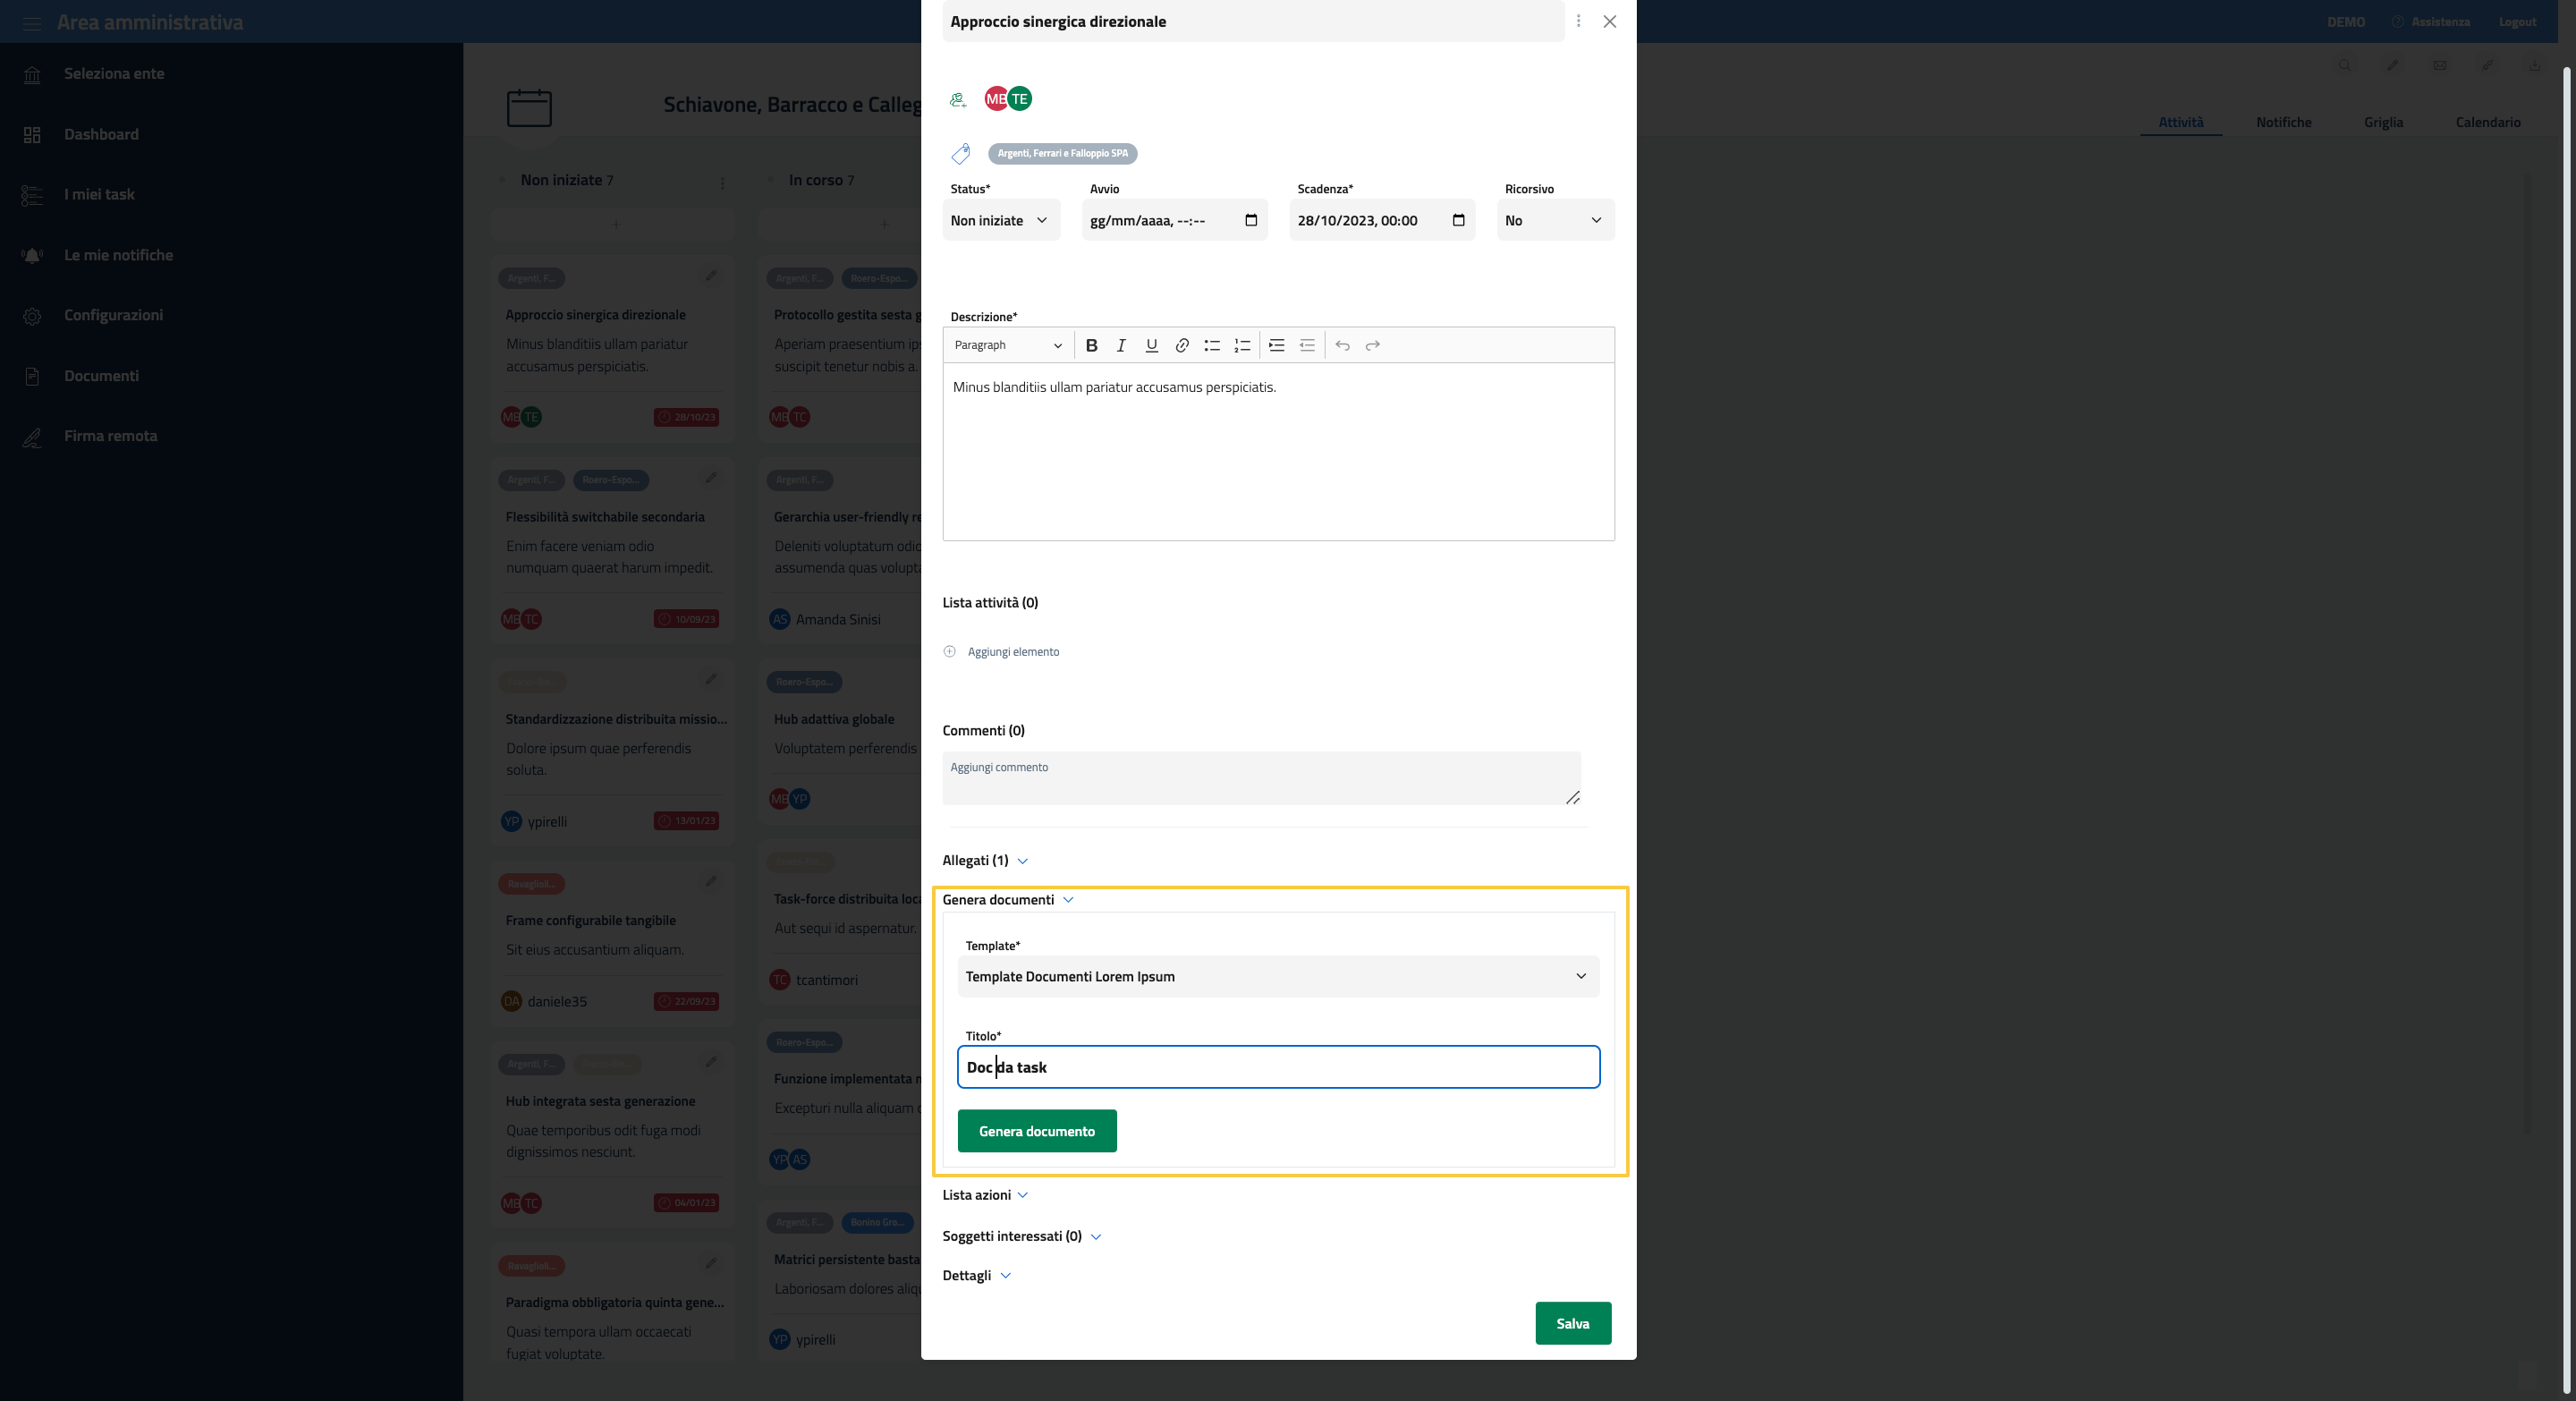Expand the Soggetti interessati section
This screenshot has width=2576, height=1401.
point(1020,1236)
